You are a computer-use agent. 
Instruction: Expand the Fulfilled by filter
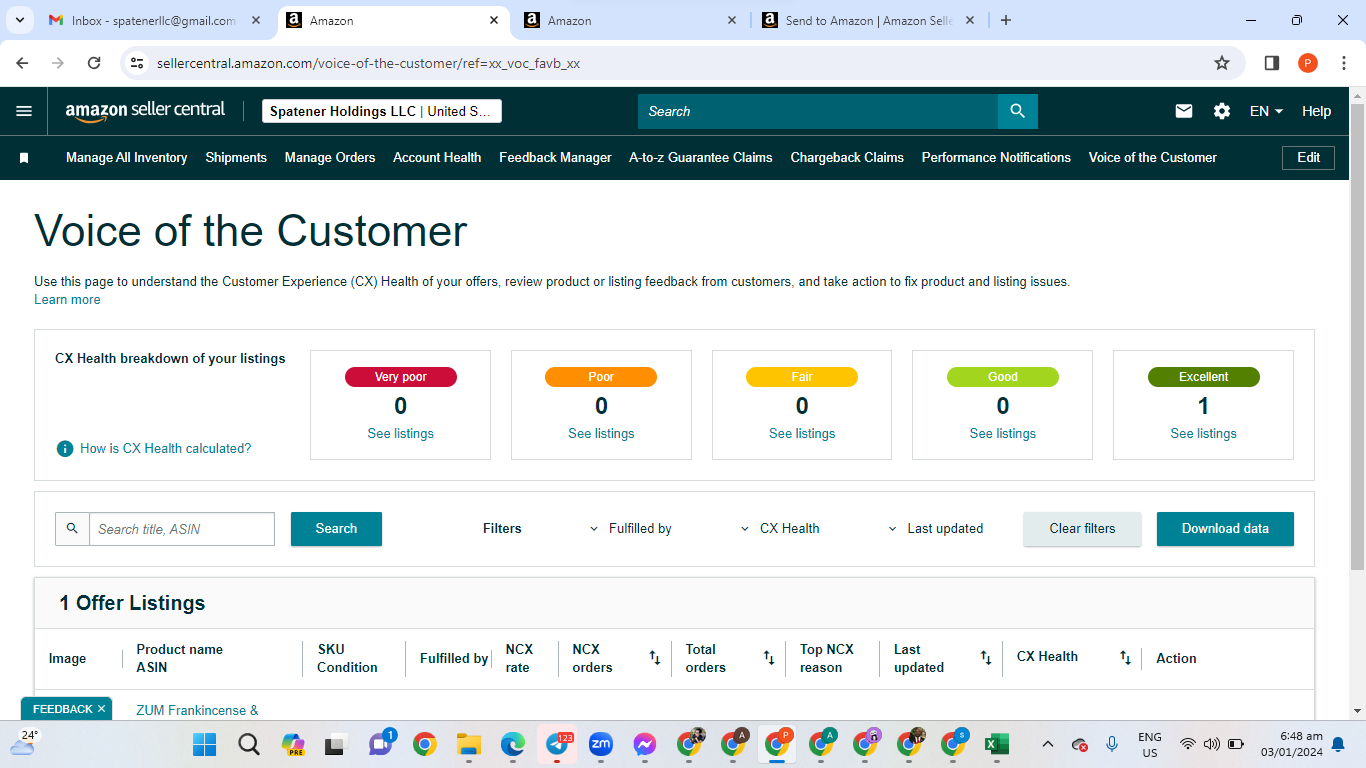(x=630, y=528)
